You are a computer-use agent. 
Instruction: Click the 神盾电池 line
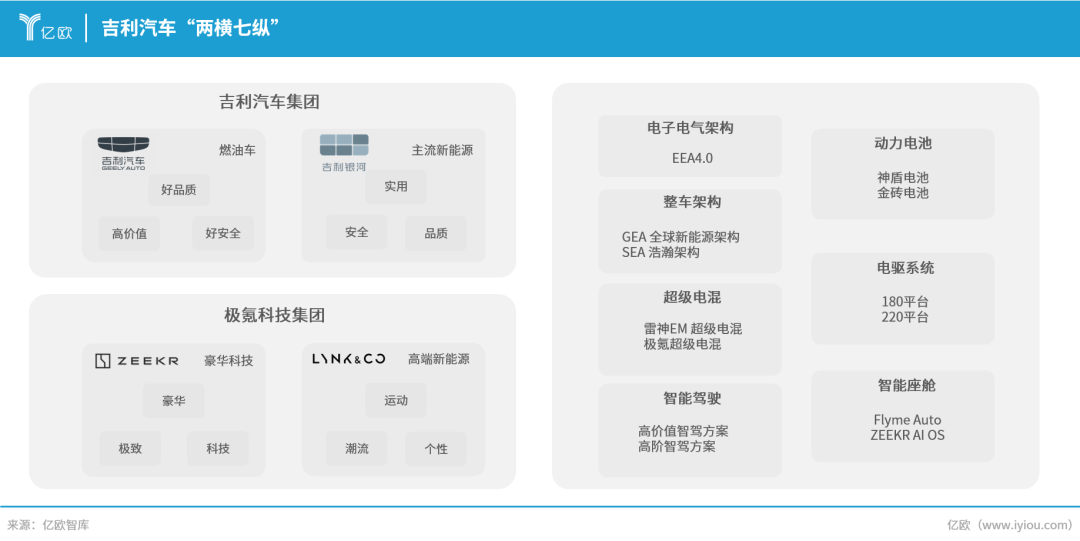pyautogui.click(x=903, y=177)
